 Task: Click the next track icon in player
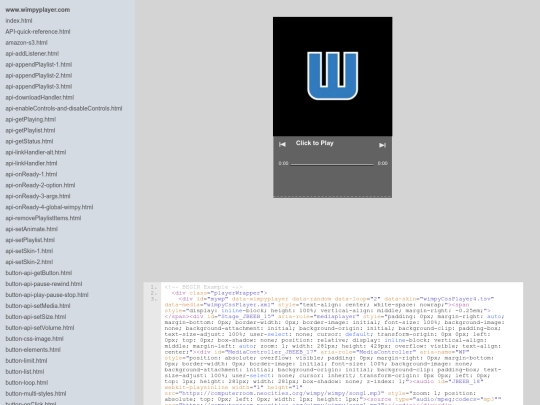382,145
